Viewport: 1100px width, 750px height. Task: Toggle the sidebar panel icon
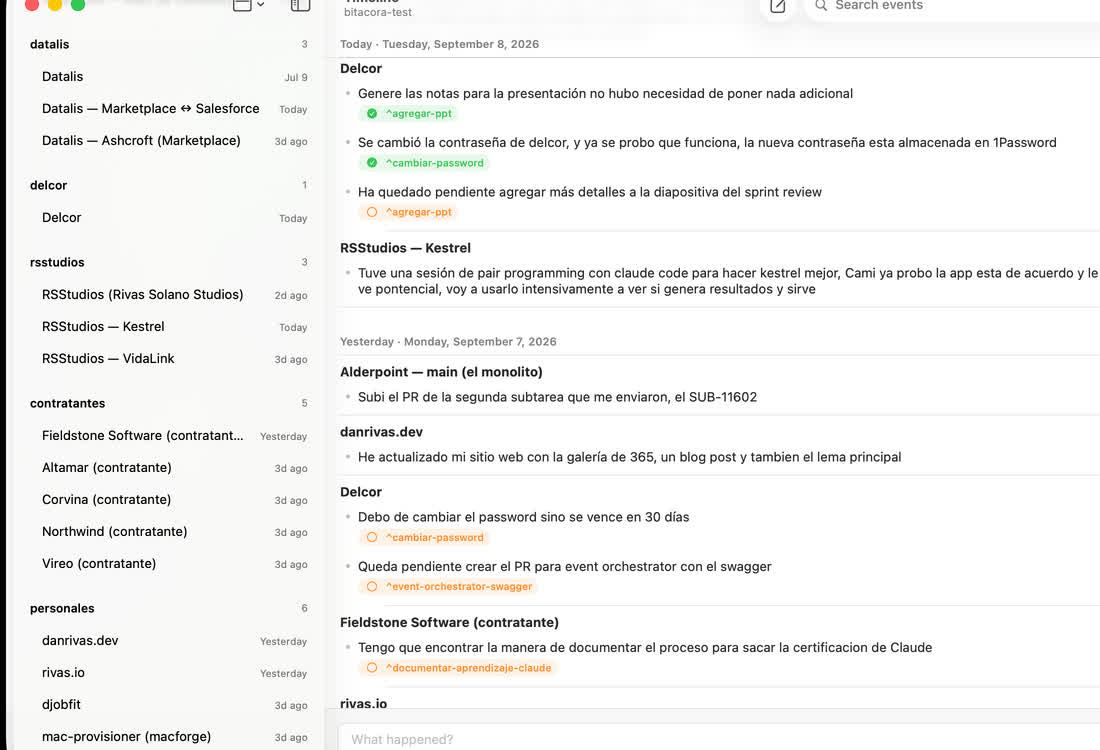click(x=300, y=6)
